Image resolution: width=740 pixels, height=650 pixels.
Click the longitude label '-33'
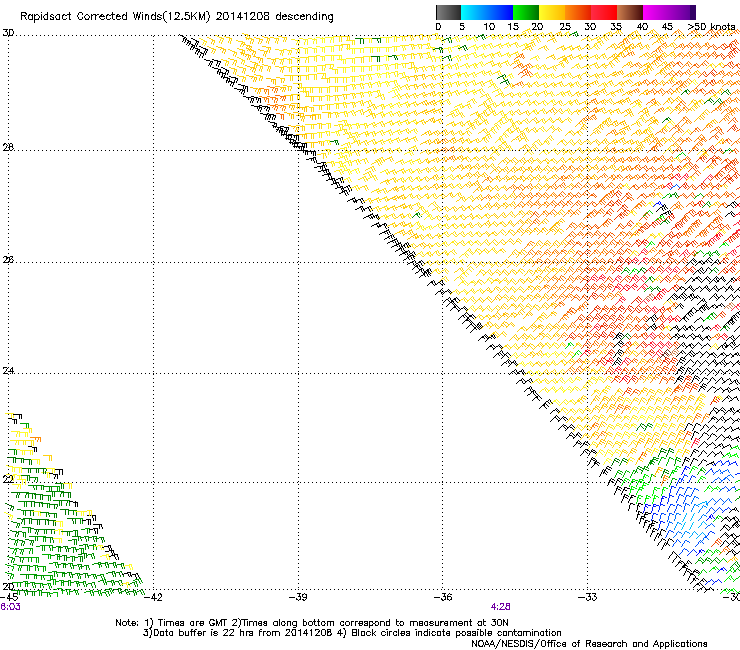(x=588, y=597)
